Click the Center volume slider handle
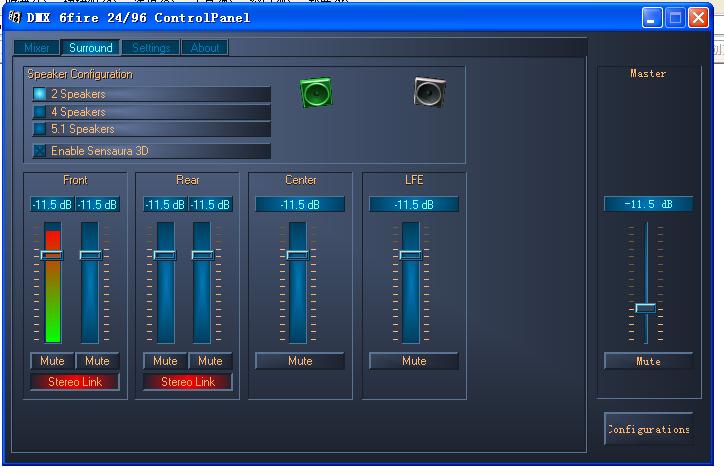Screen dimensions: 724x474 [298, 255]
